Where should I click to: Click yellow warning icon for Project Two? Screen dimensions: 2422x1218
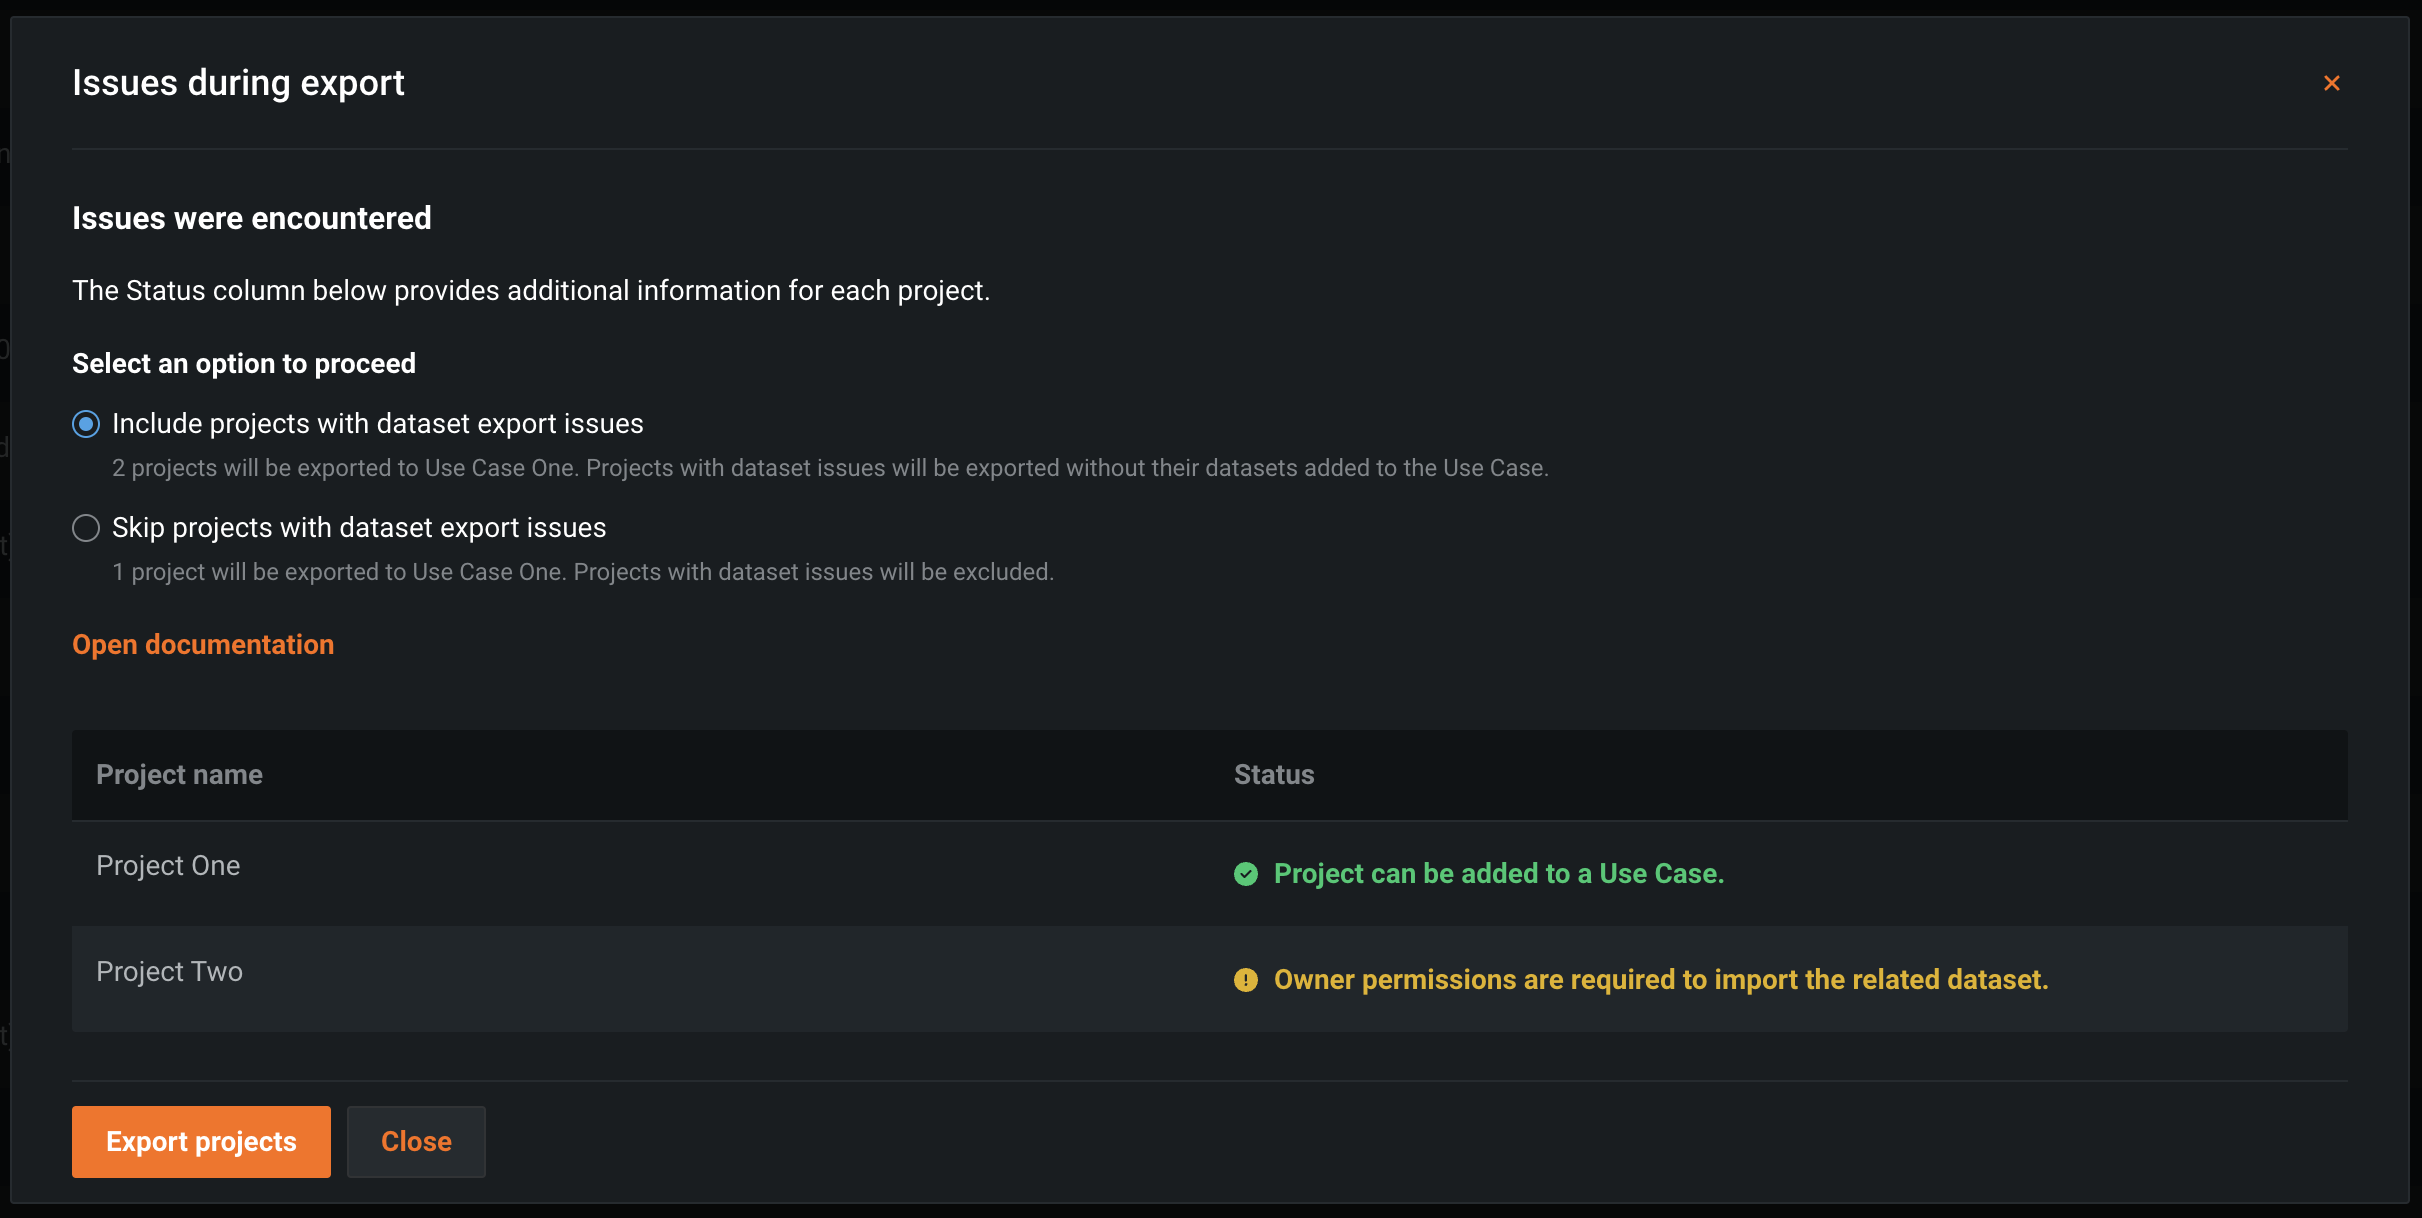click(x=1245, y=980)
